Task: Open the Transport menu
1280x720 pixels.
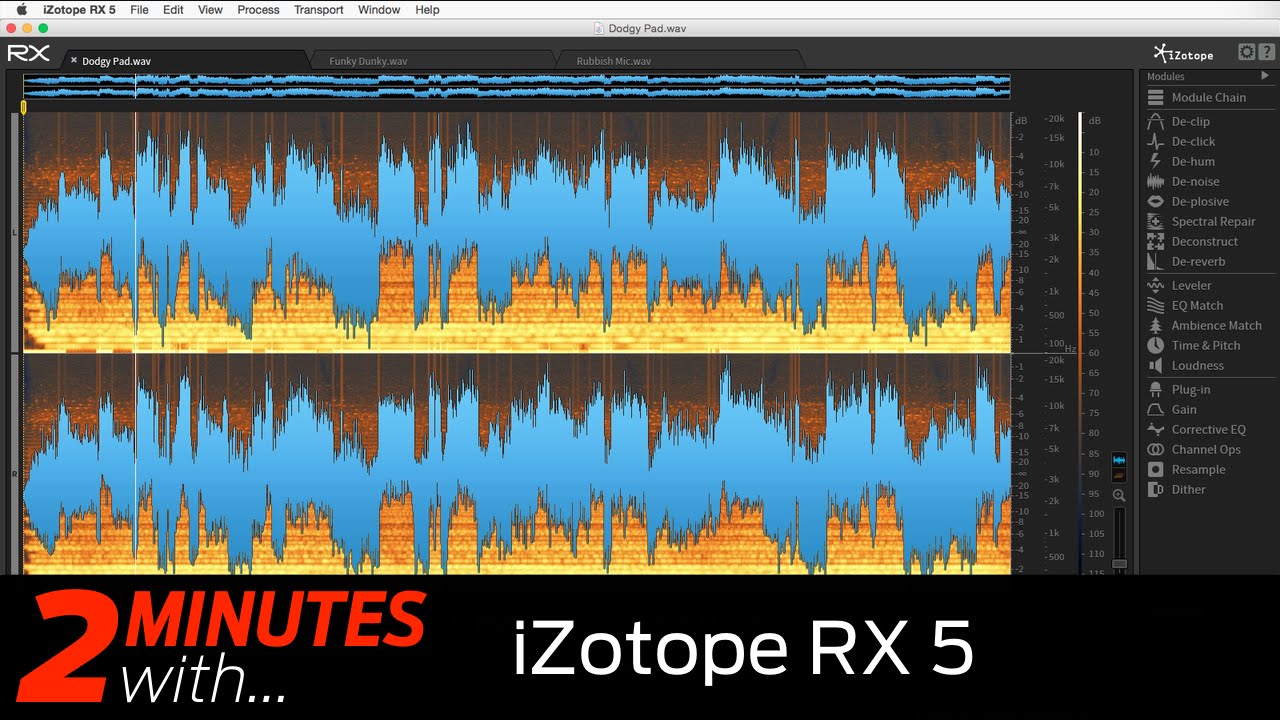Action: coord(319,9)
